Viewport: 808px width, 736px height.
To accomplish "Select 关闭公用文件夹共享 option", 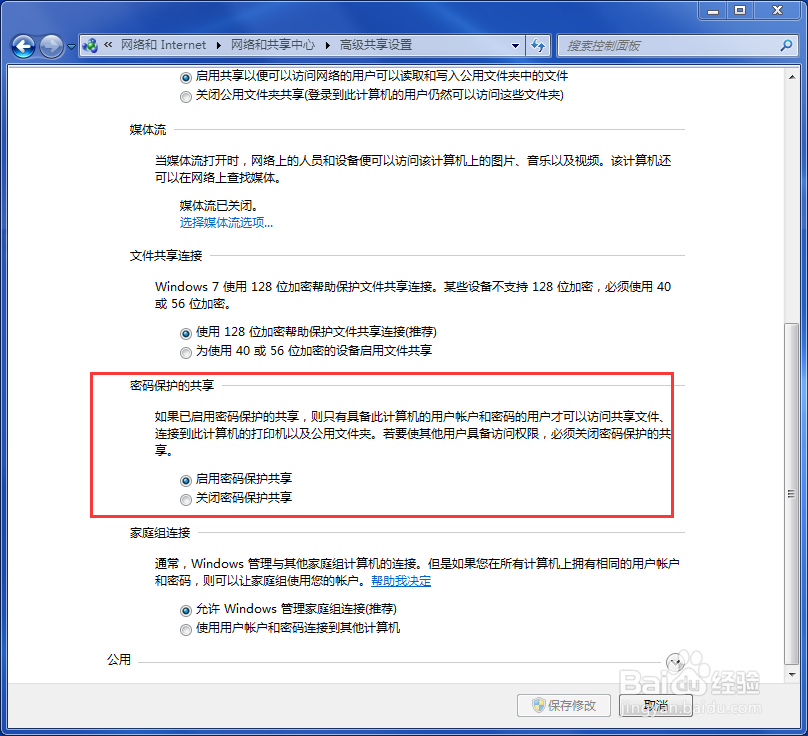I will [186, 97].
